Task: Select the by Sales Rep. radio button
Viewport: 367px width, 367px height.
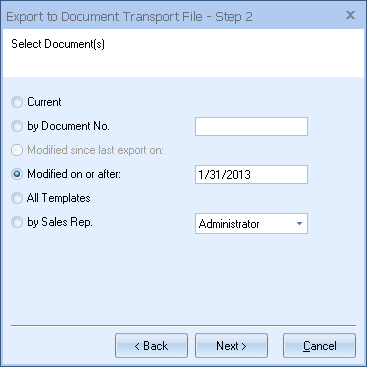Action: click(17, 222)
